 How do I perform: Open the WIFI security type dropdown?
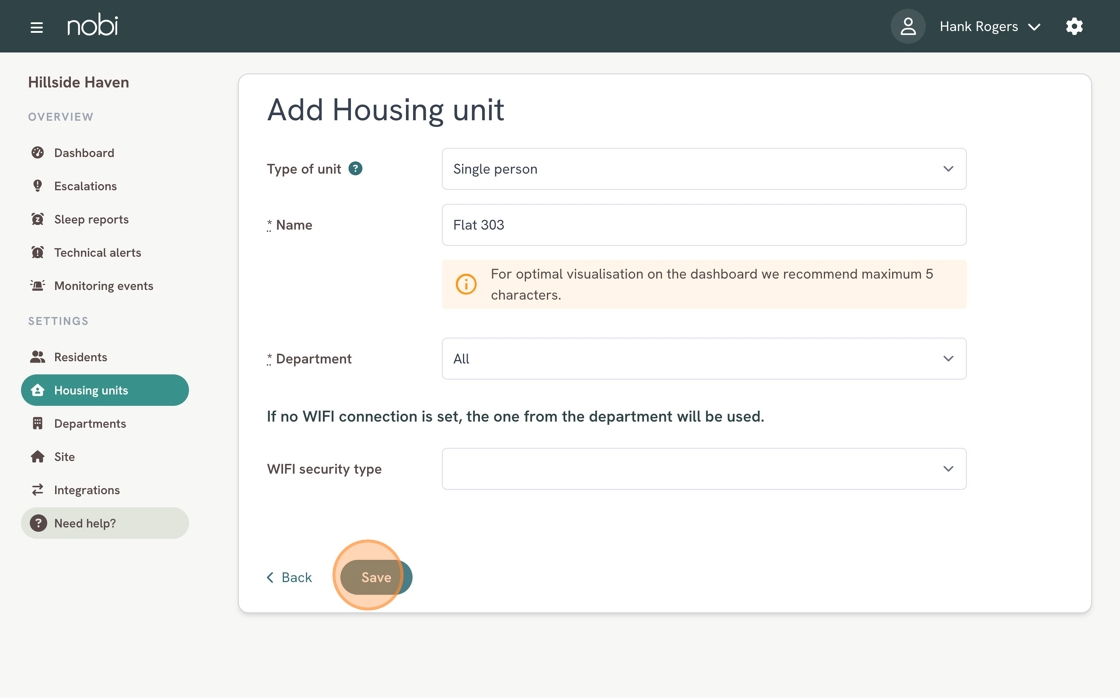pyautogui.click(x=703, y=468)
